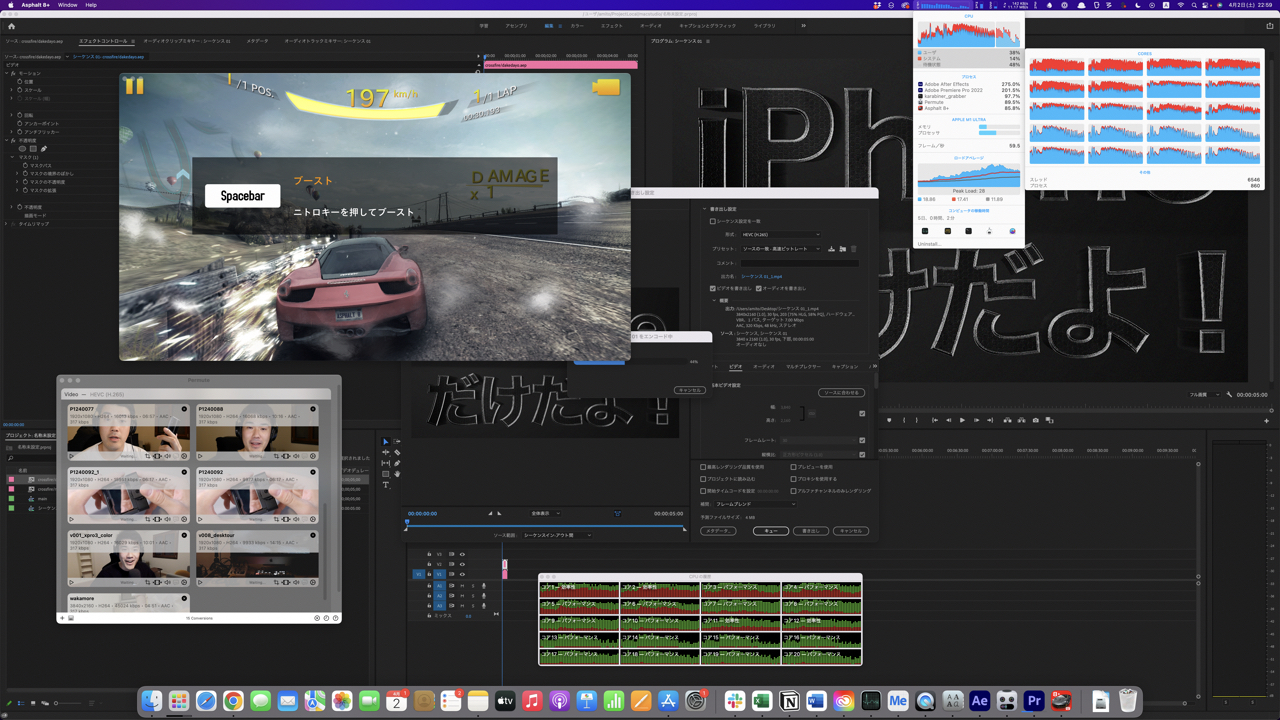Click the コメント comment input field
The height and width of the screenshot is (720, 1280).
800,263
